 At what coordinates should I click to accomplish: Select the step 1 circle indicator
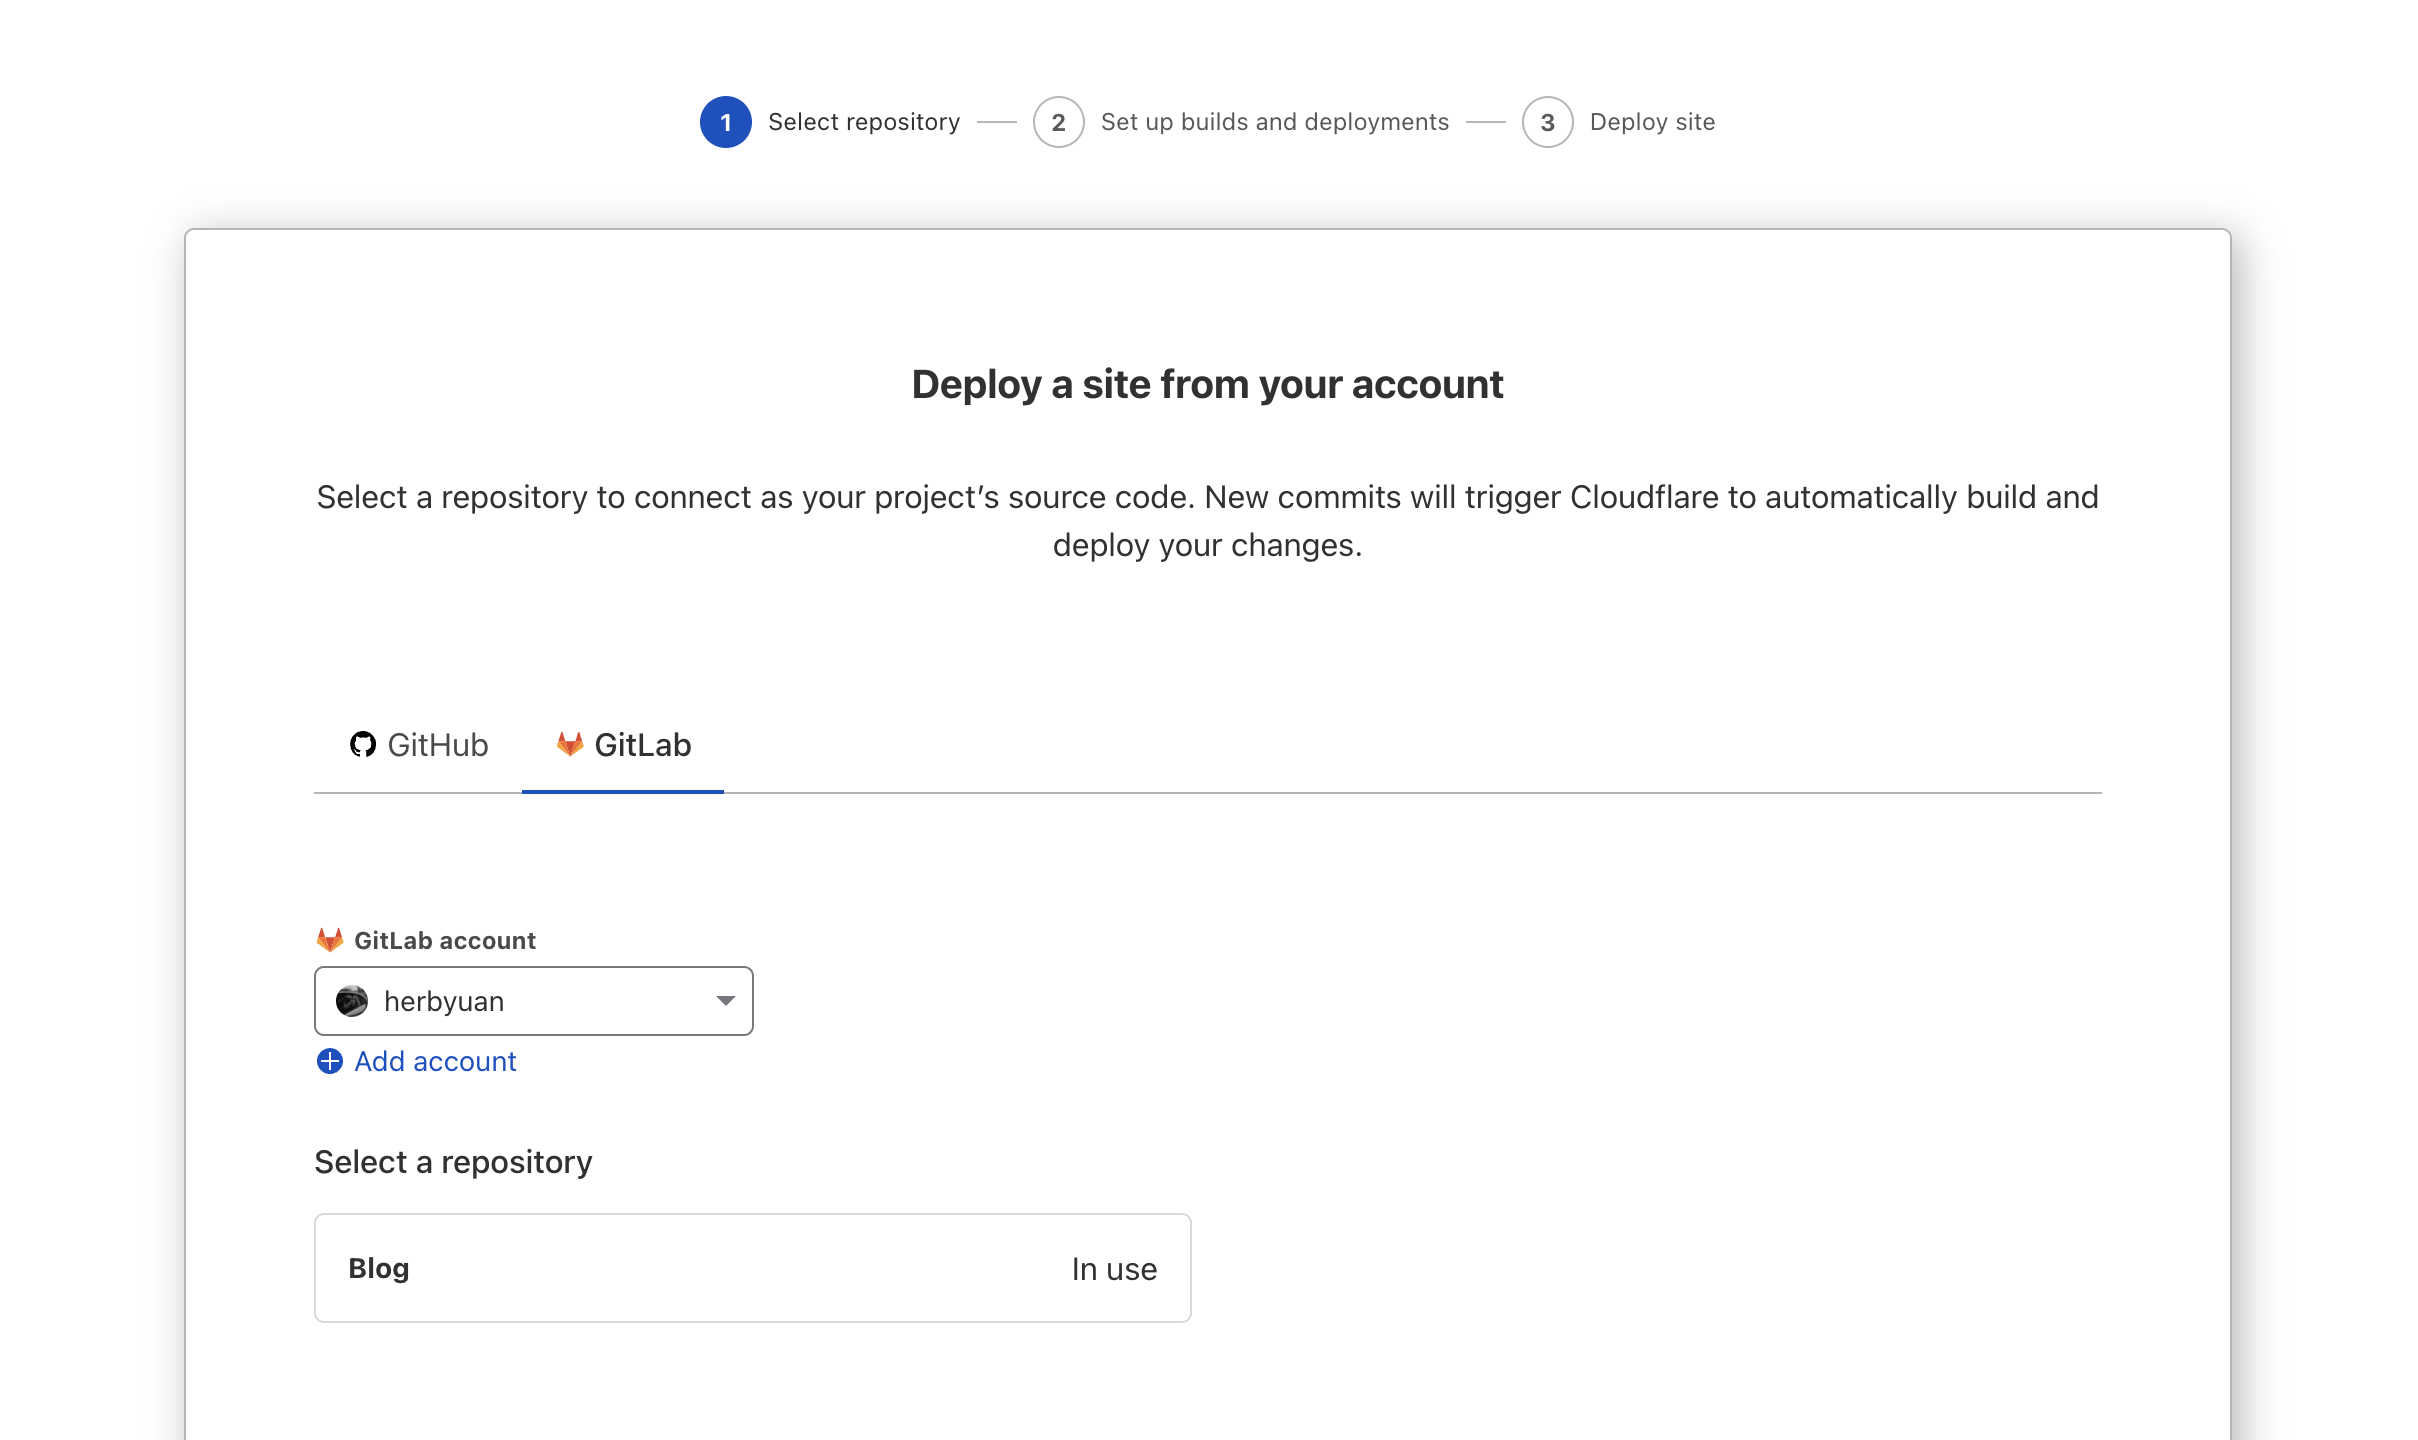click(726, 122)
